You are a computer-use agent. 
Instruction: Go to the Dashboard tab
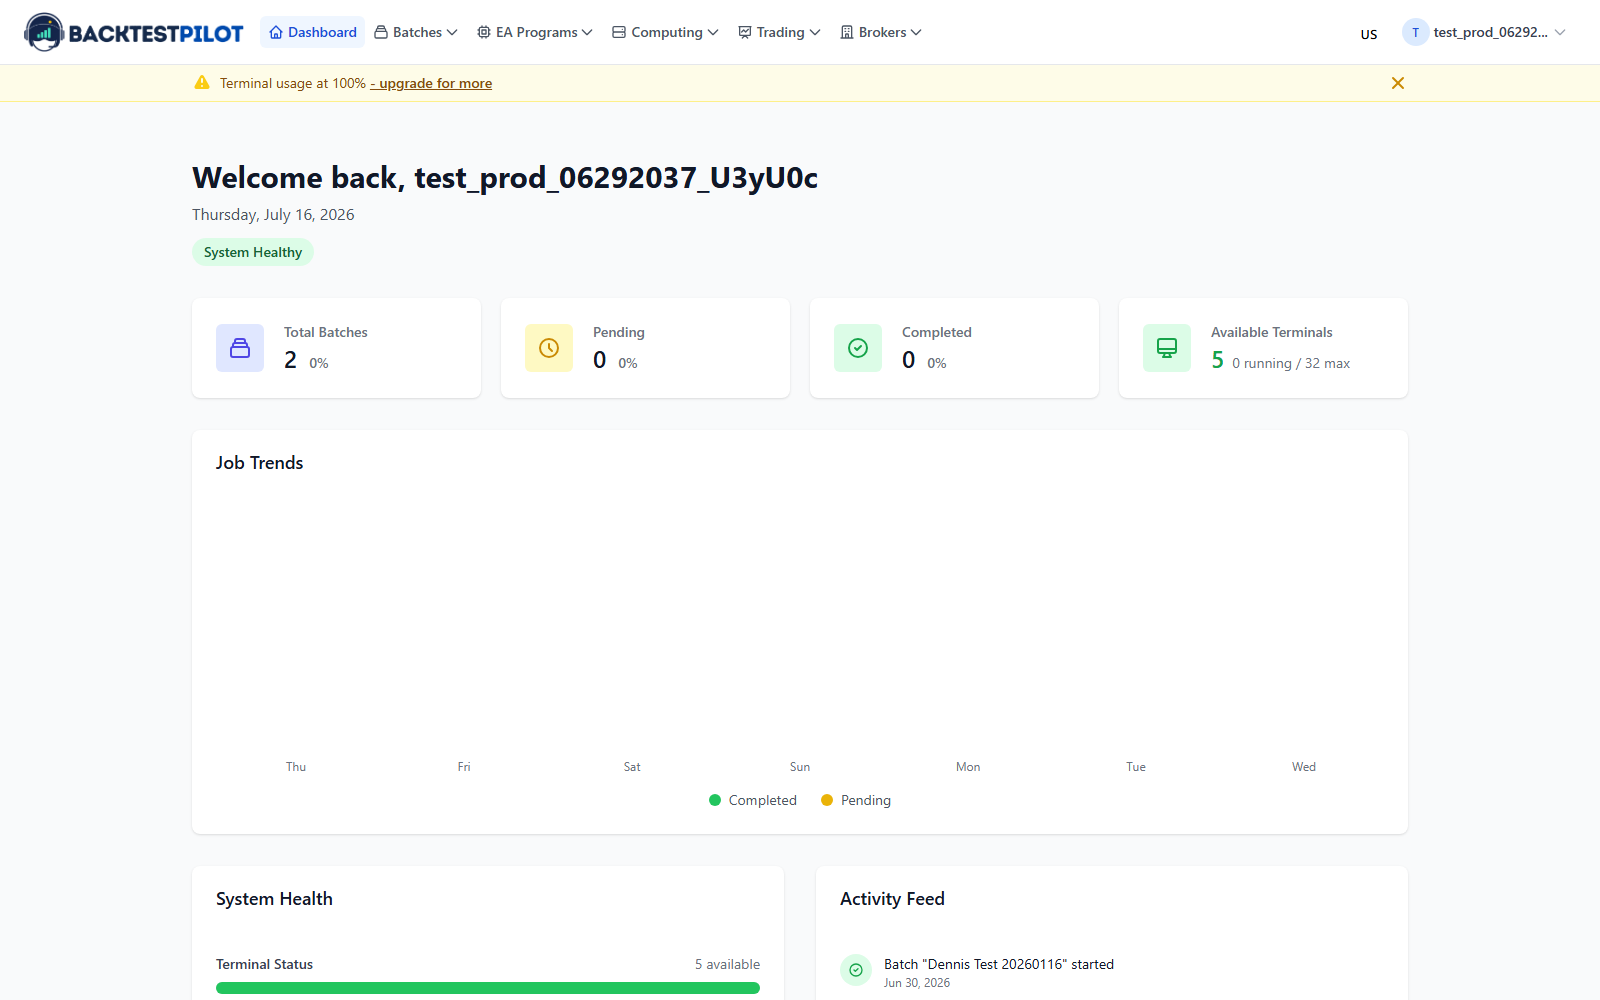312,32
